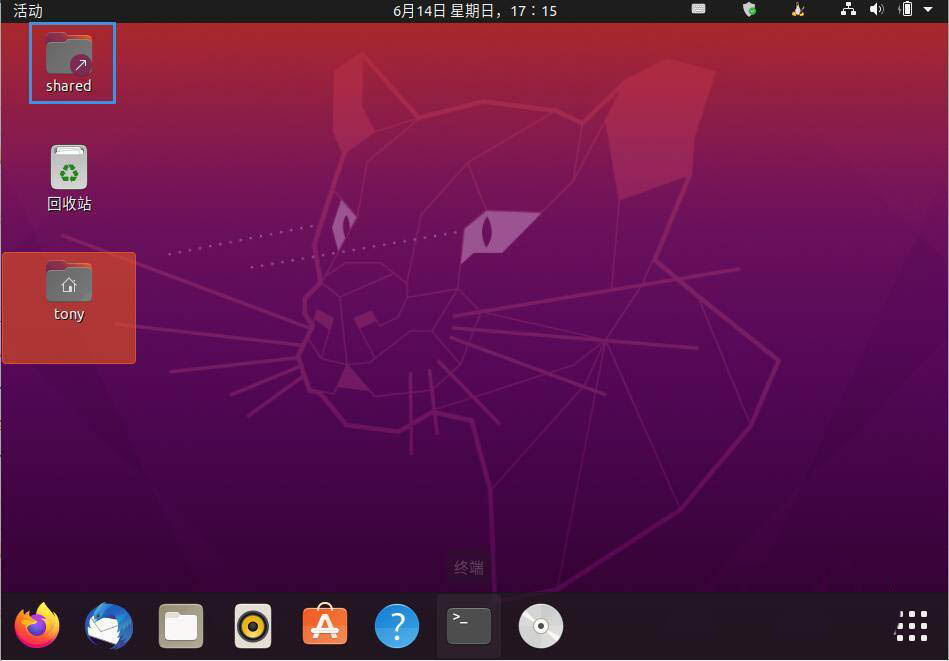The image size is (949, 661).
Task: Click the penguin tray icon
Action: (x=798, y=9)
